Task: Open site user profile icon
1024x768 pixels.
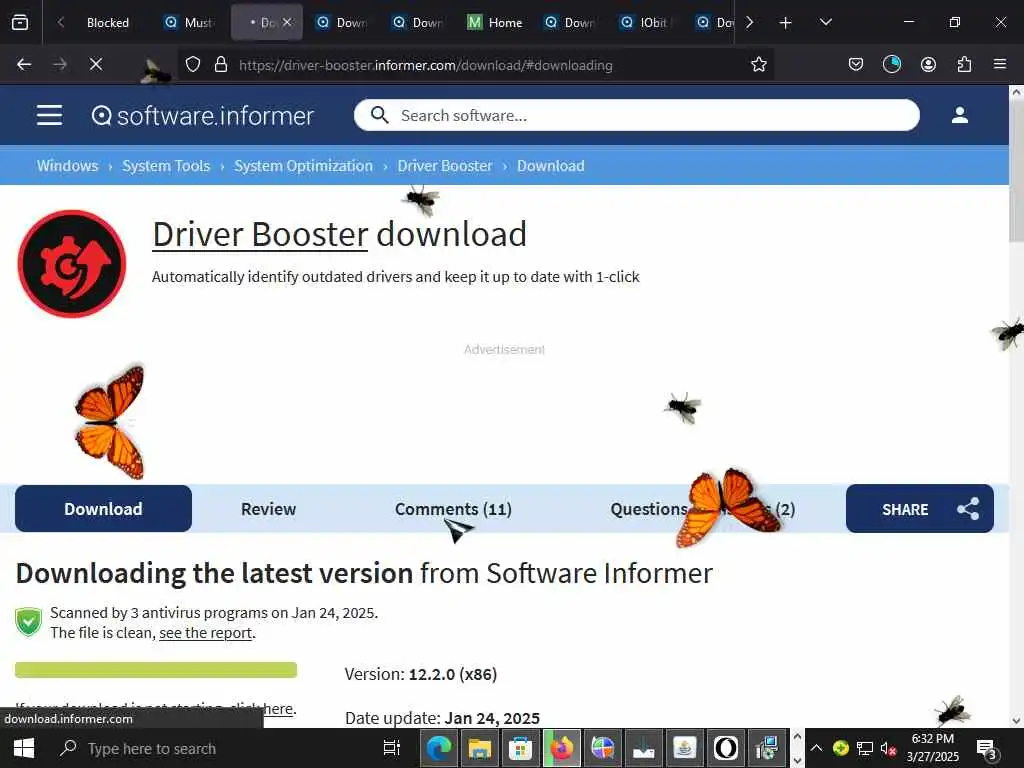Action: 959,115
